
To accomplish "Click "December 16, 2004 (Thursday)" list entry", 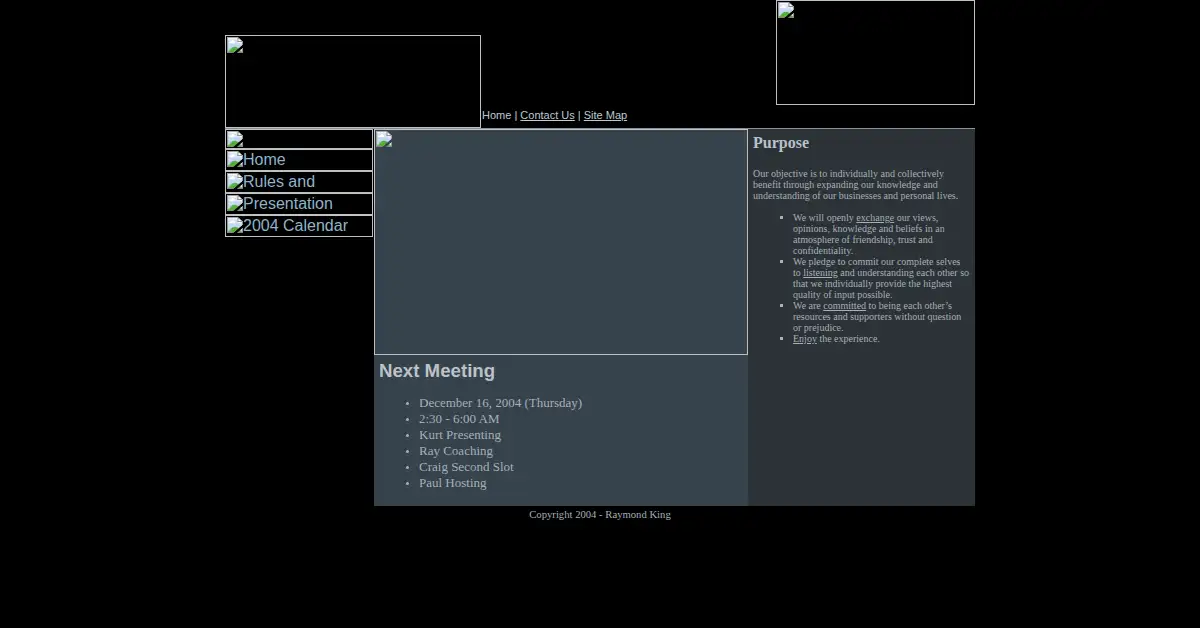I will [500, 403].
